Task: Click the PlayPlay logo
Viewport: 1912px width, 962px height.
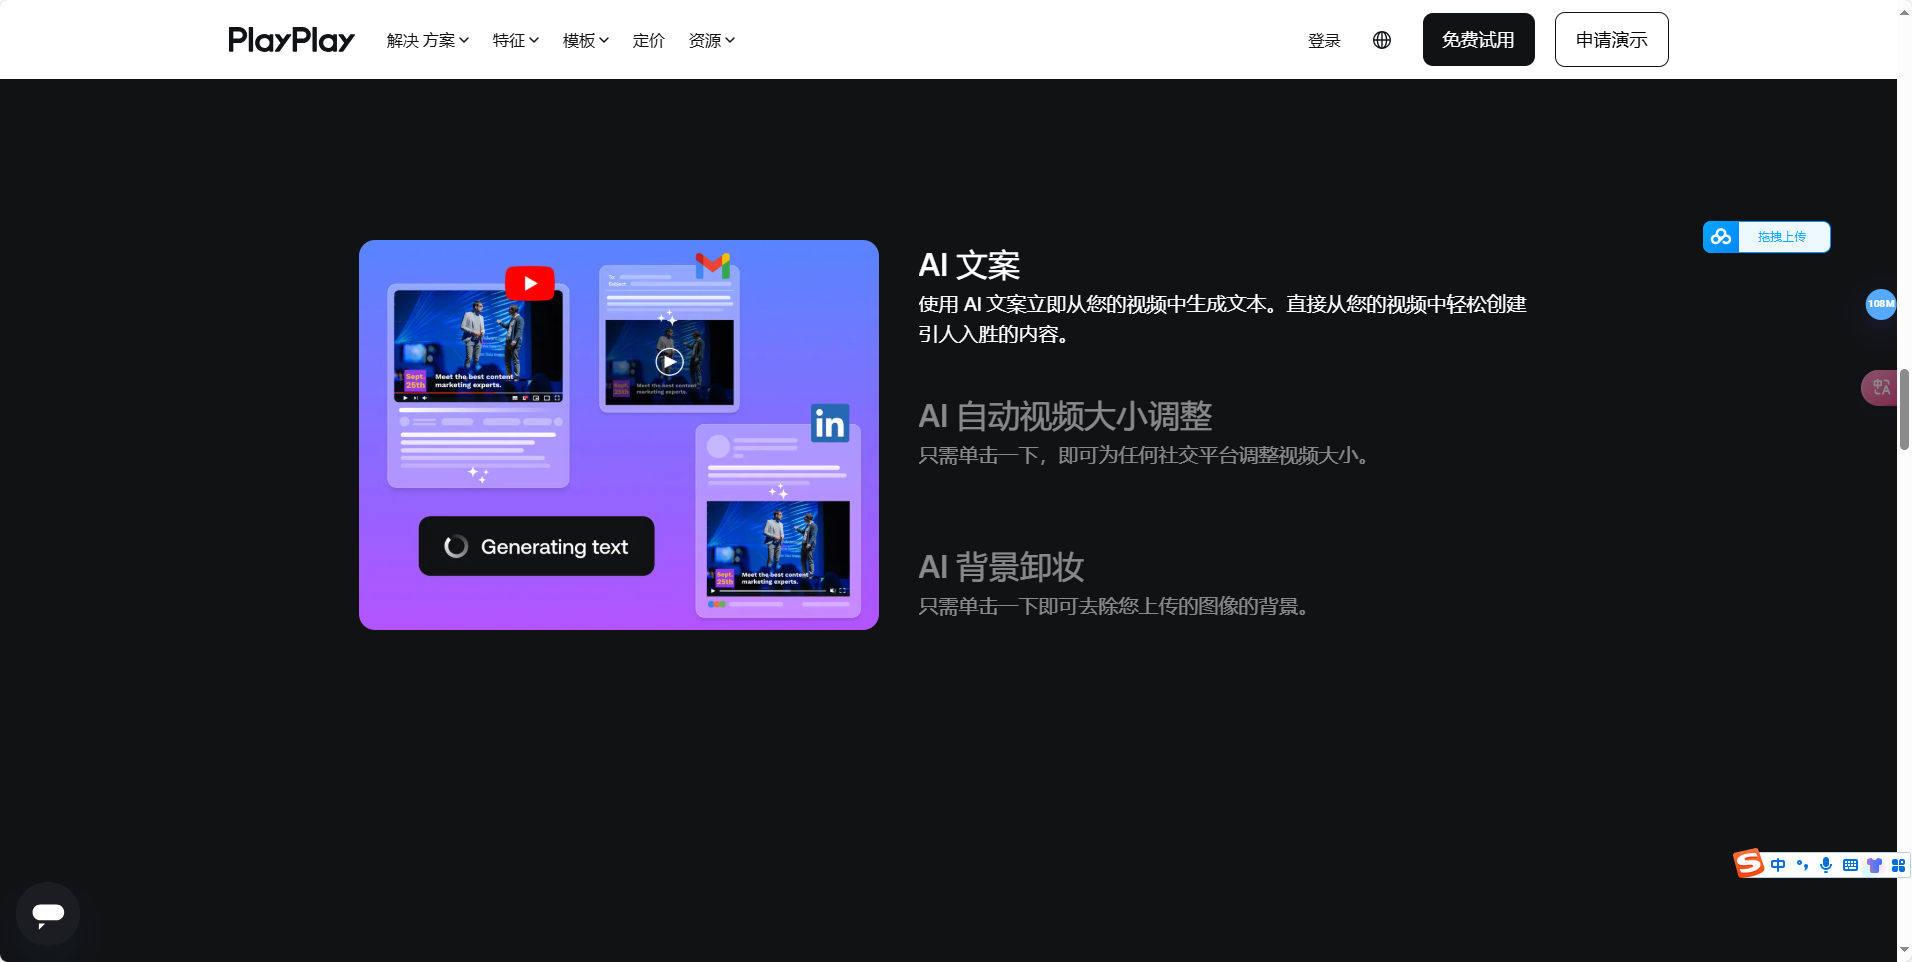Action: pyautogui.click(x=291, y=40)
